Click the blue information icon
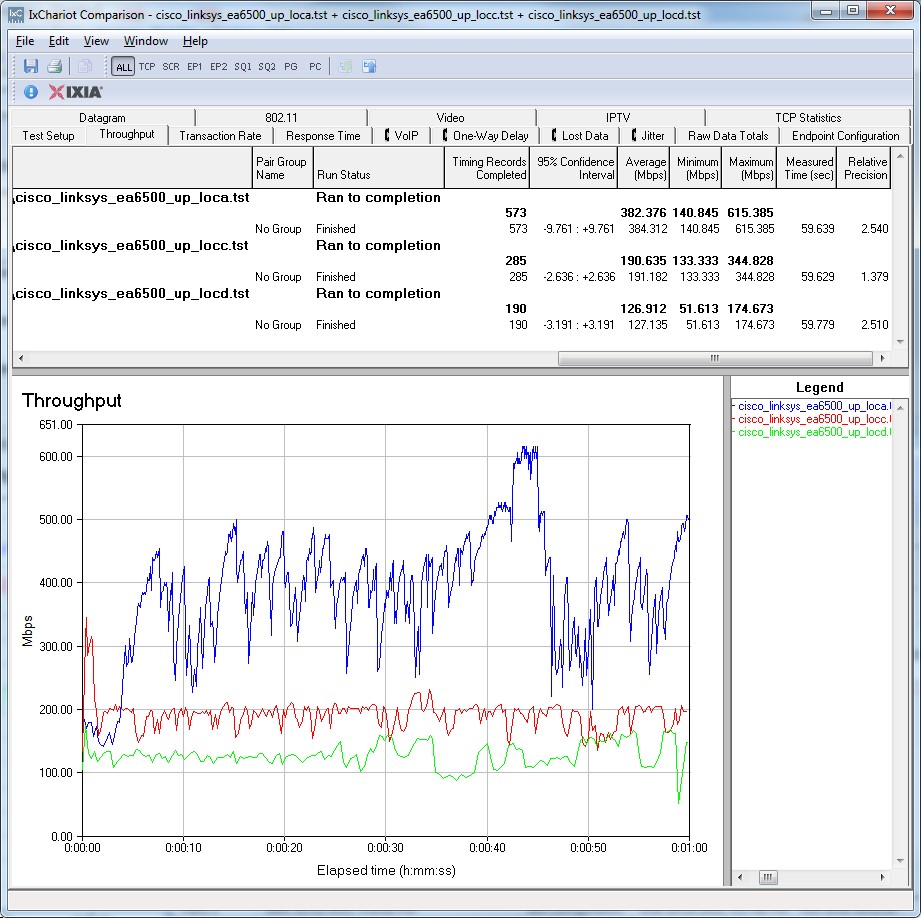The width and height of the screenshot is (921, 918). [31, 92]
